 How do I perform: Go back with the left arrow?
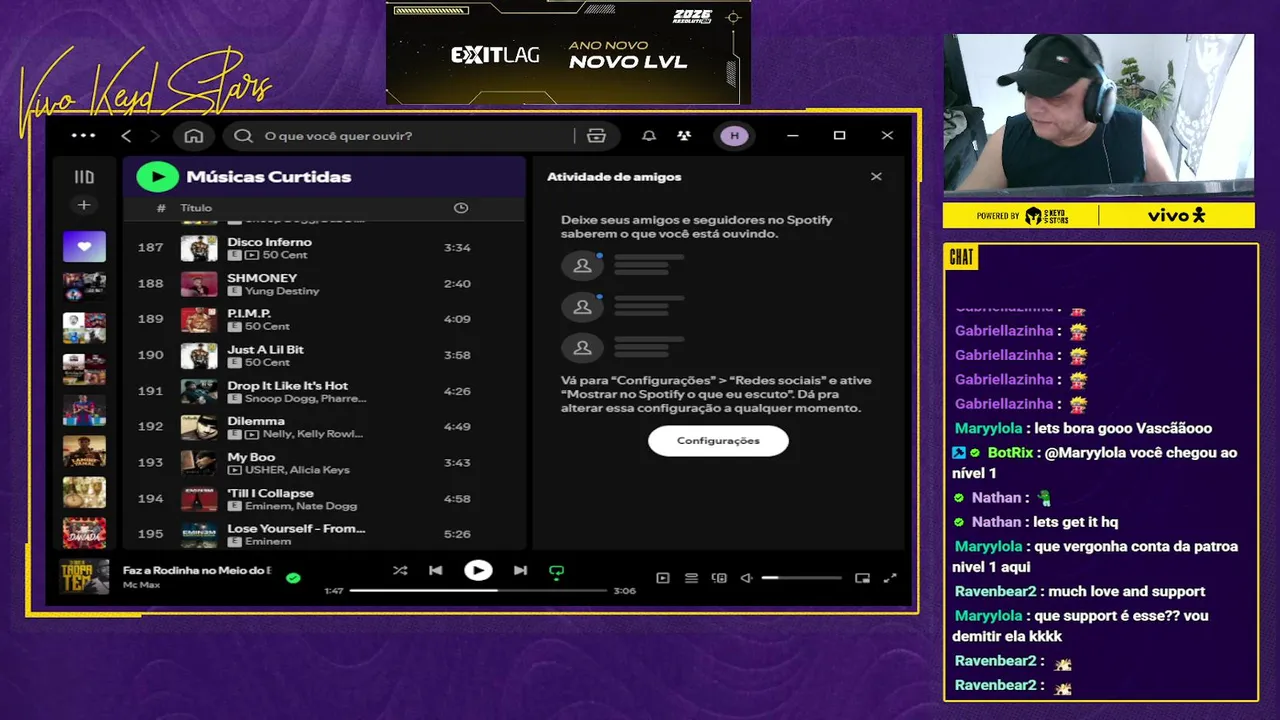126,136
